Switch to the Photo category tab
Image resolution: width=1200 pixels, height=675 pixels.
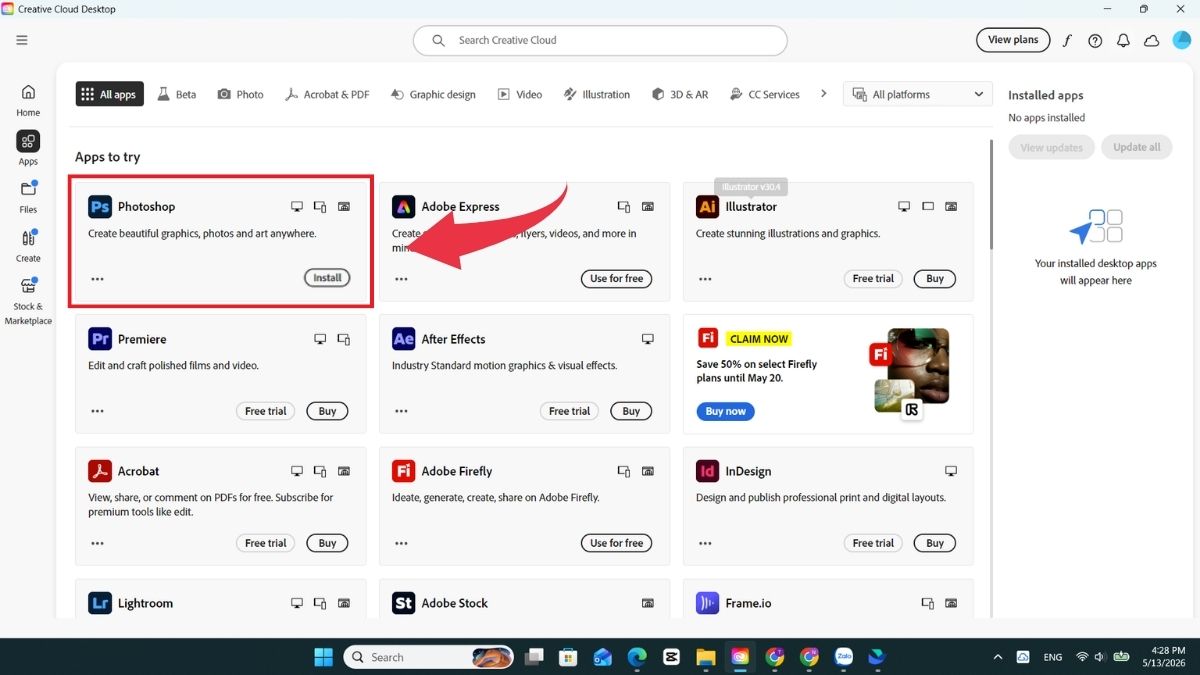(241, 94)
